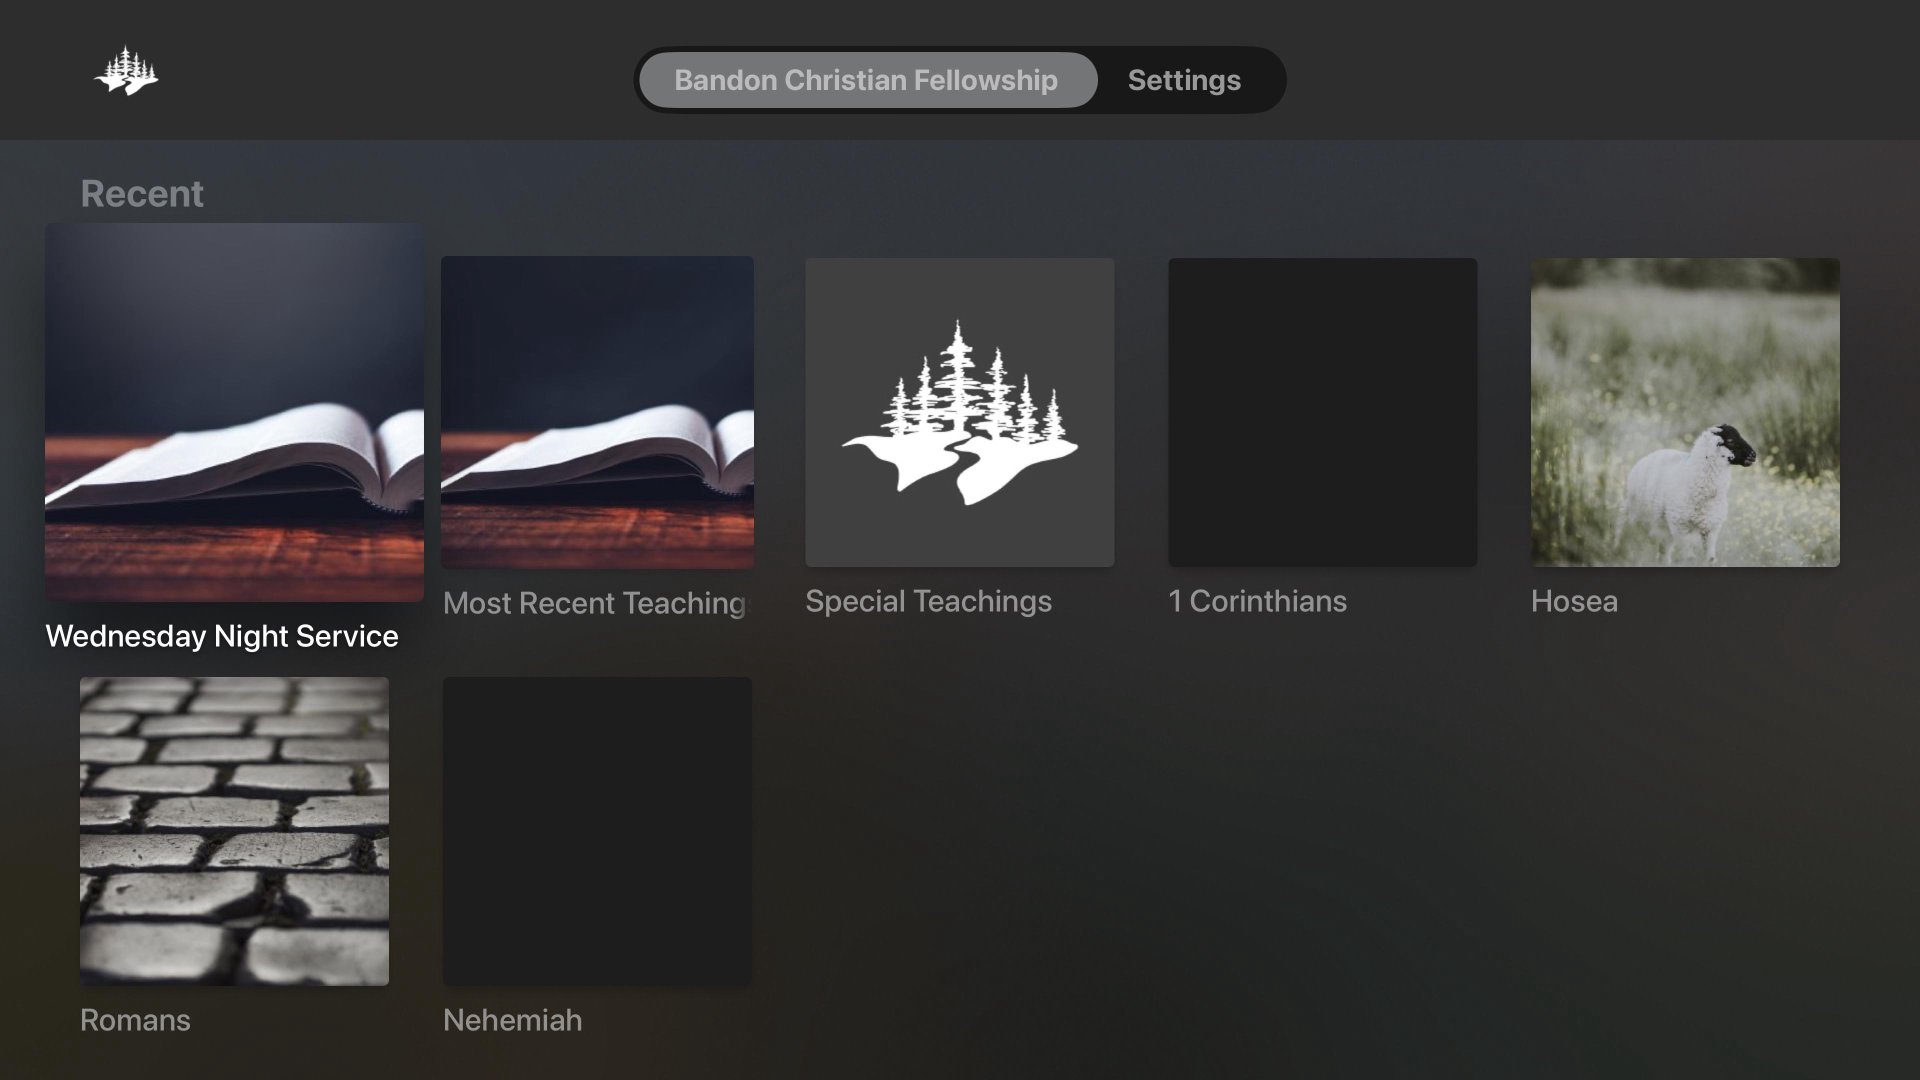Switch to the Settings tab
The image size is (1920, 1080).
coord(1184,80)
